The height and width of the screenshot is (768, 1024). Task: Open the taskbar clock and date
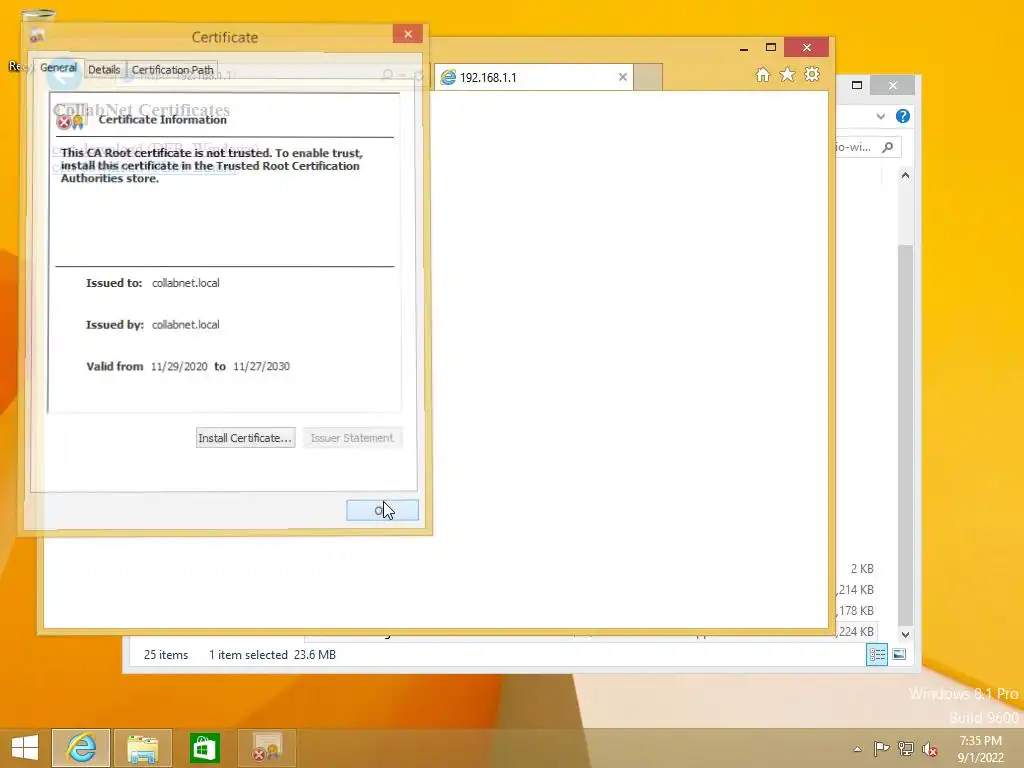tap(980, 749)
